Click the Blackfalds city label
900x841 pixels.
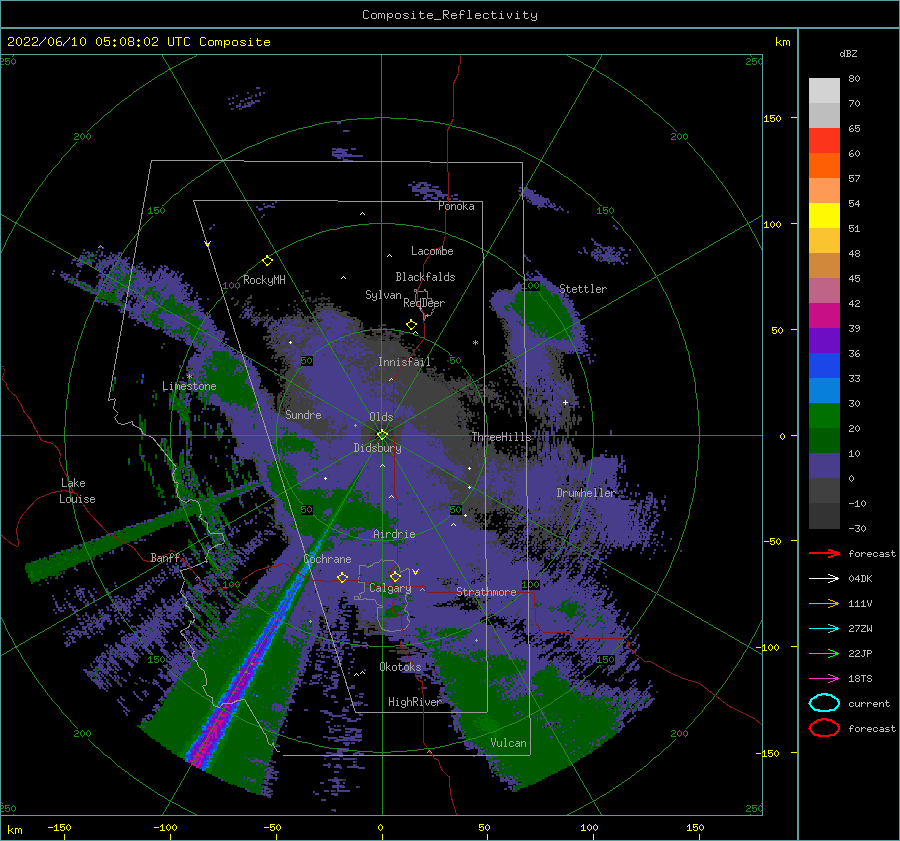425,277
